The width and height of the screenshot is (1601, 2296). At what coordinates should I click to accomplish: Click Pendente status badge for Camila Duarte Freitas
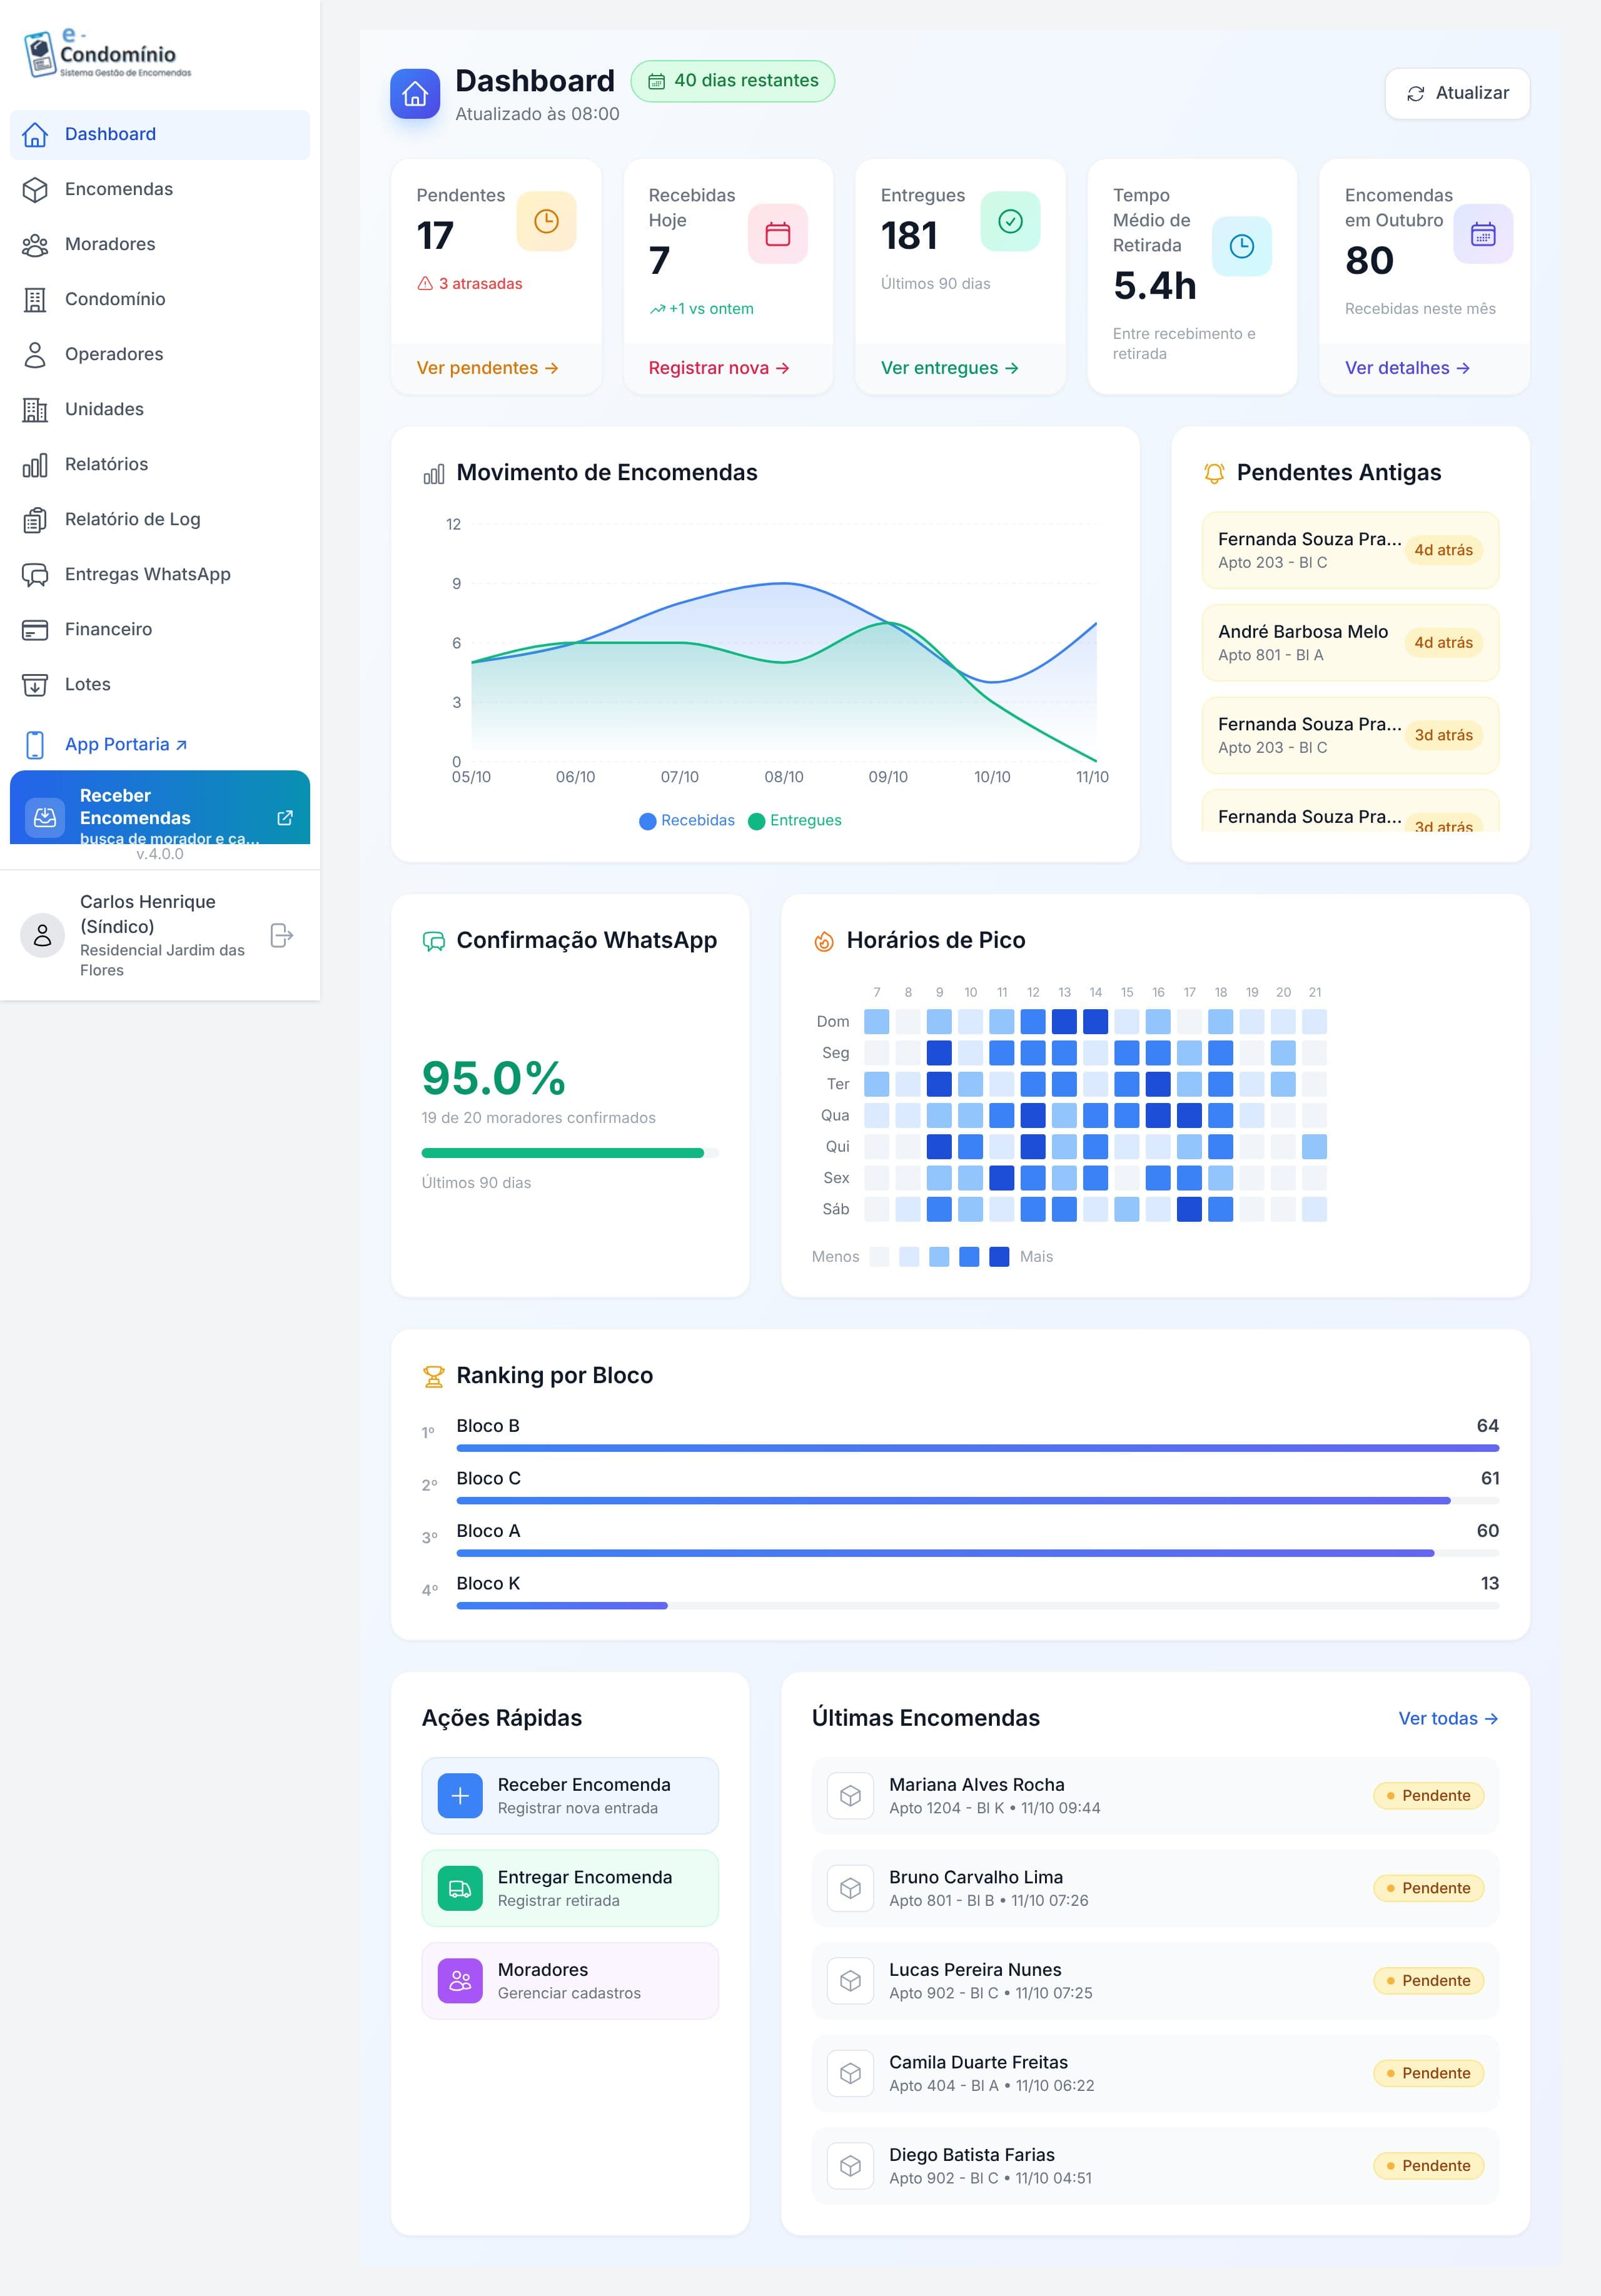(1428, 2073)
